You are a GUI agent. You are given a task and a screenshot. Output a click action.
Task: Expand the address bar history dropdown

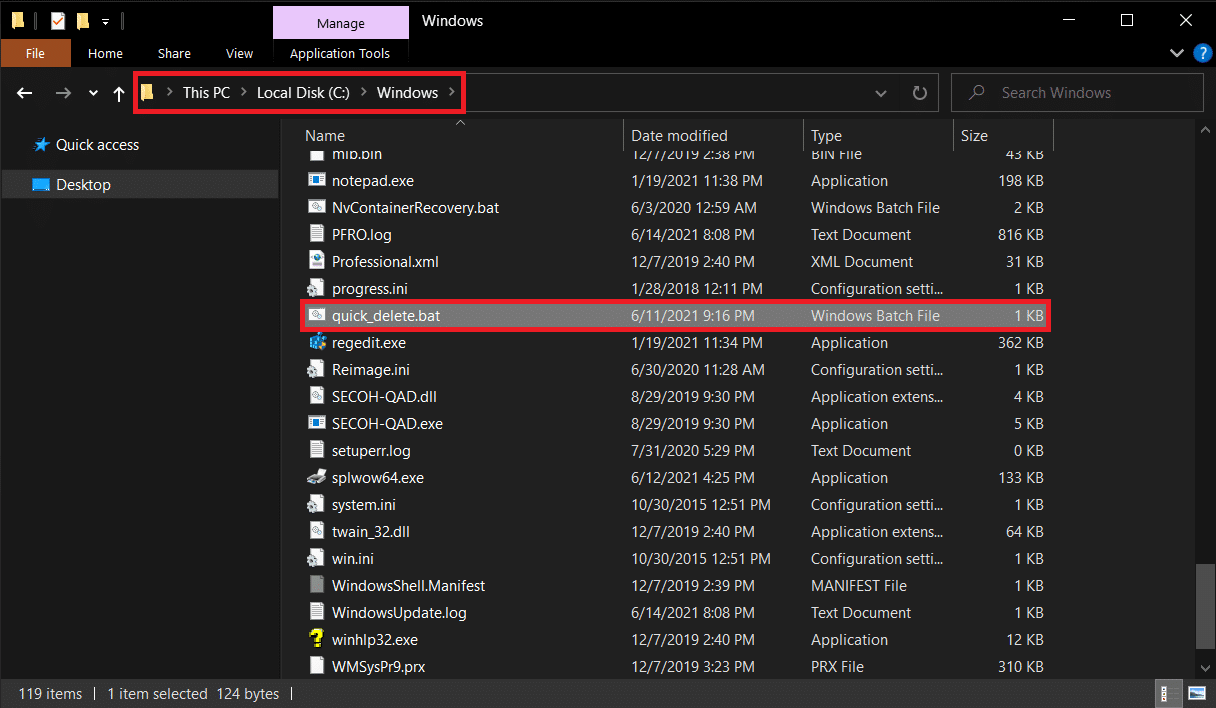pyautogui.click(x=881, y=93)
